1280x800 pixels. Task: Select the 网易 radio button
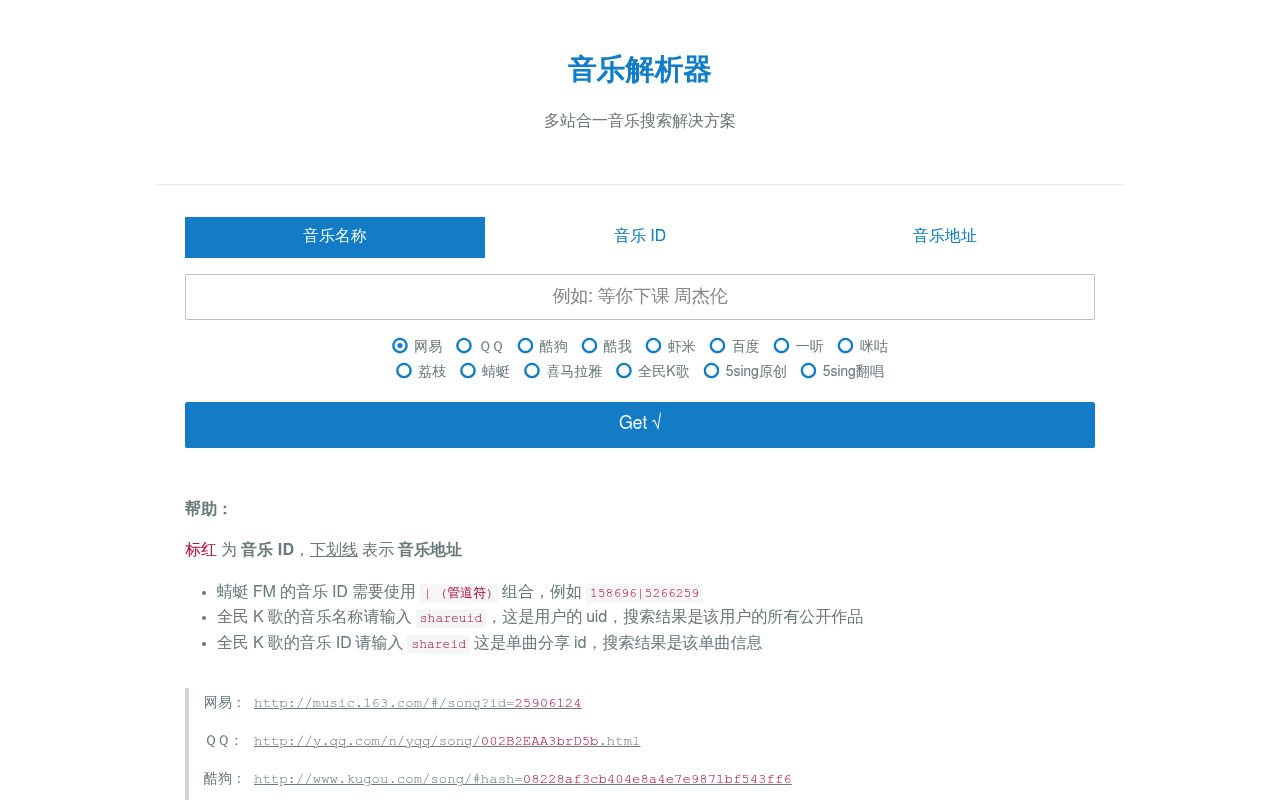click(x=400, y=346)
